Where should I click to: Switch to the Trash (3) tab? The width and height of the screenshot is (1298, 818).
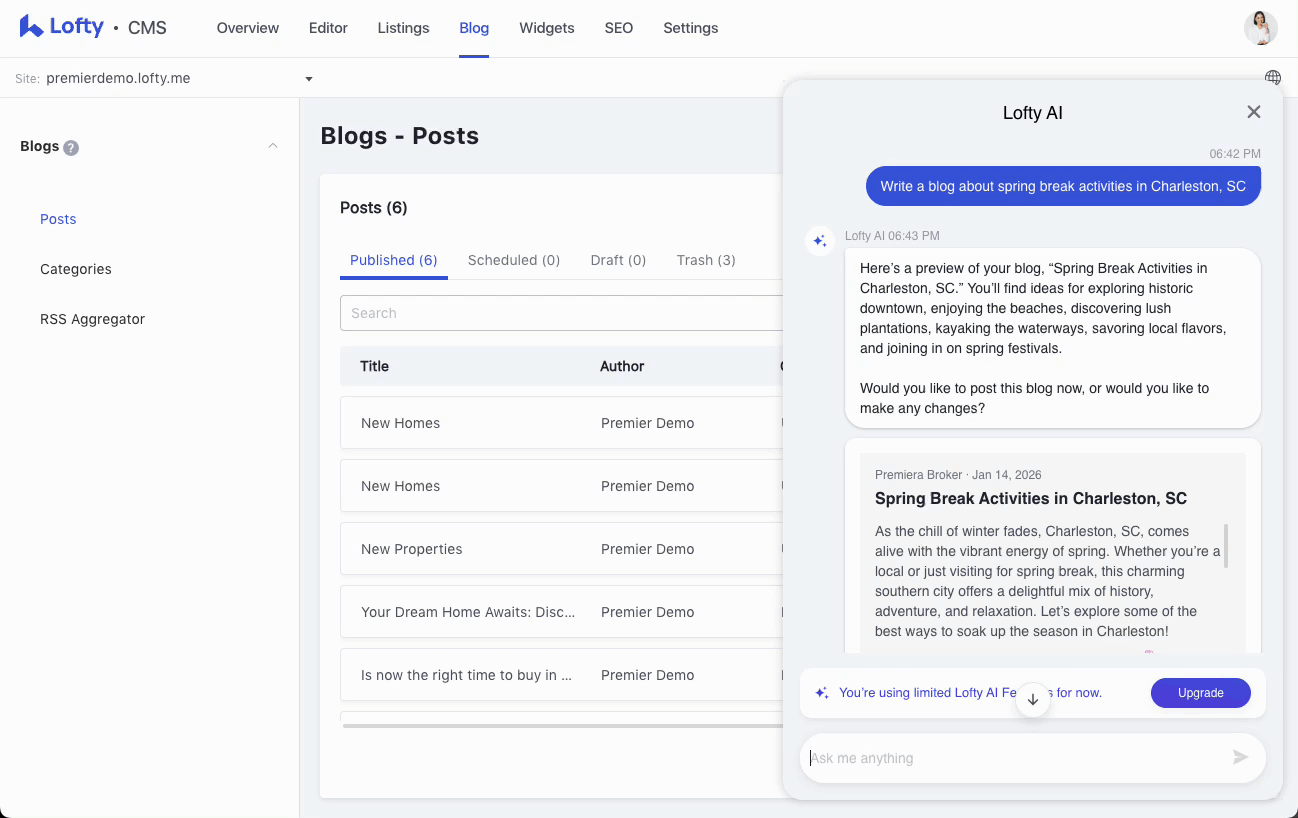coord(705,260)
